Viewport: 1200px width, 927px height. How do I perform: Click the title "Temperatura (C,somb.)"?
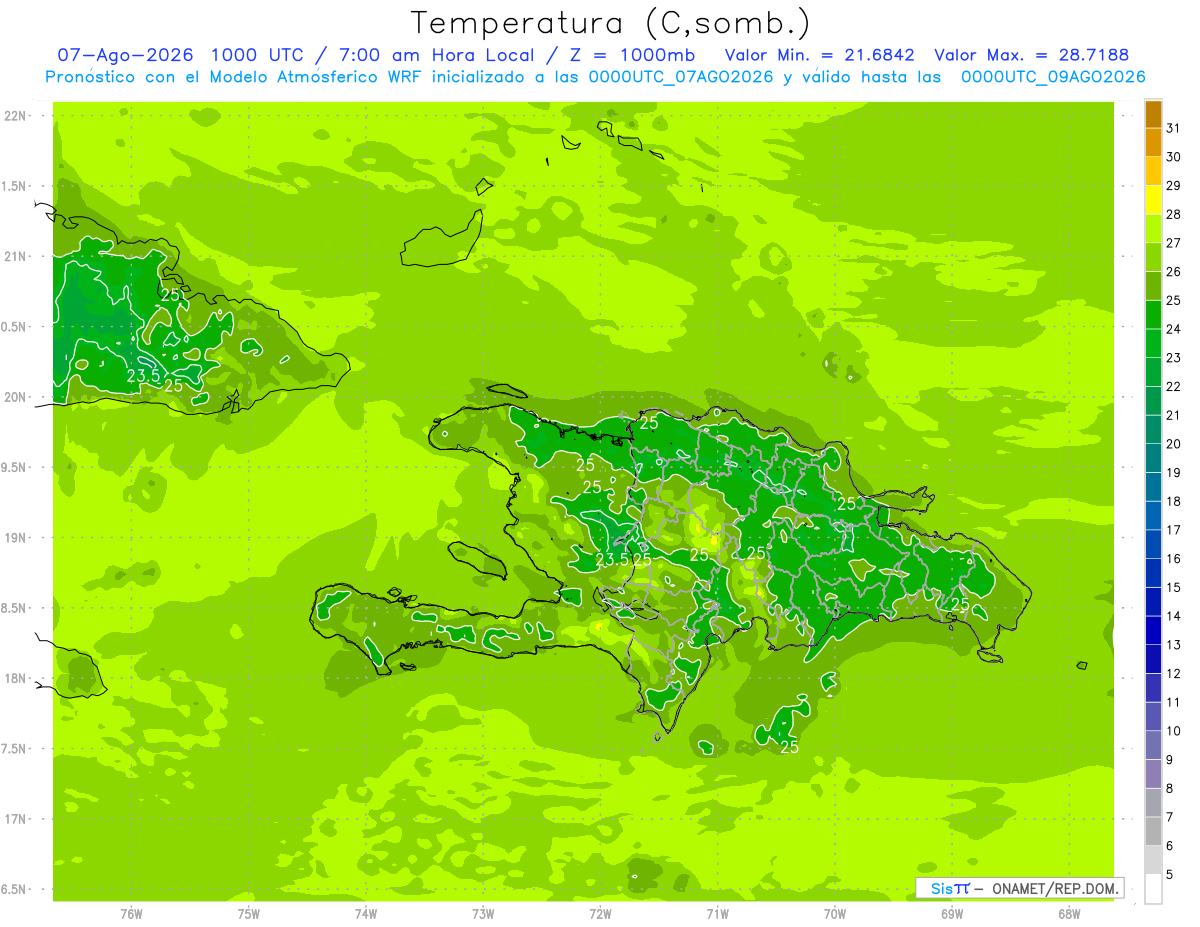611,23
